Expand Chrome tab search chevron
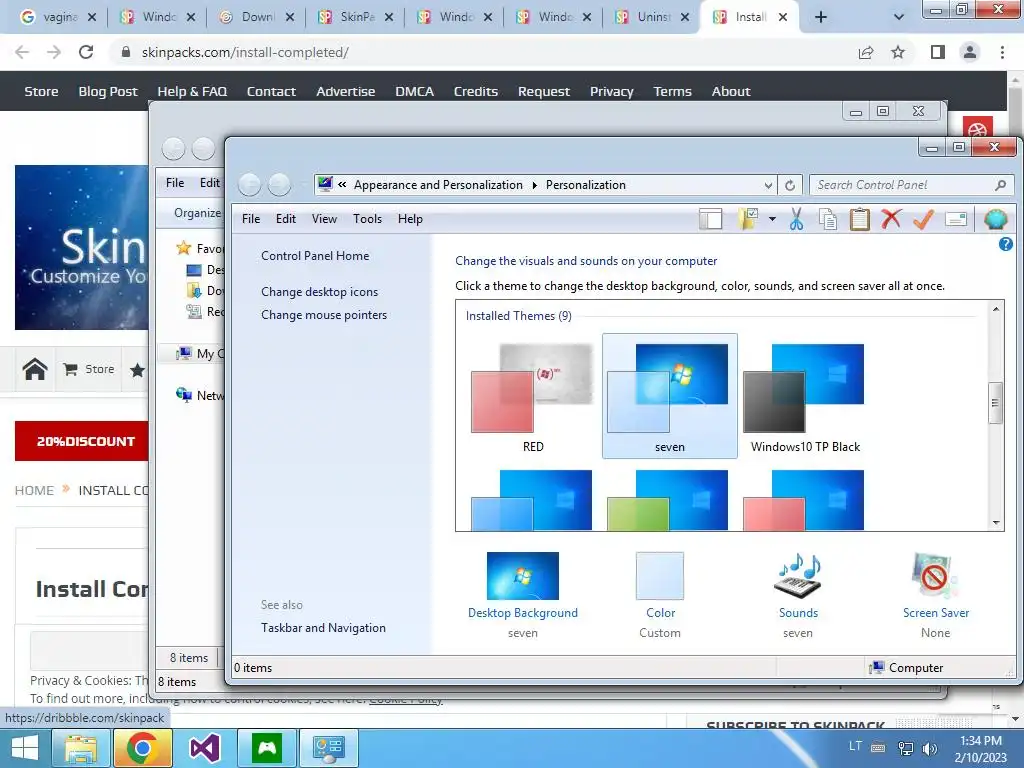 click(899, 17)
